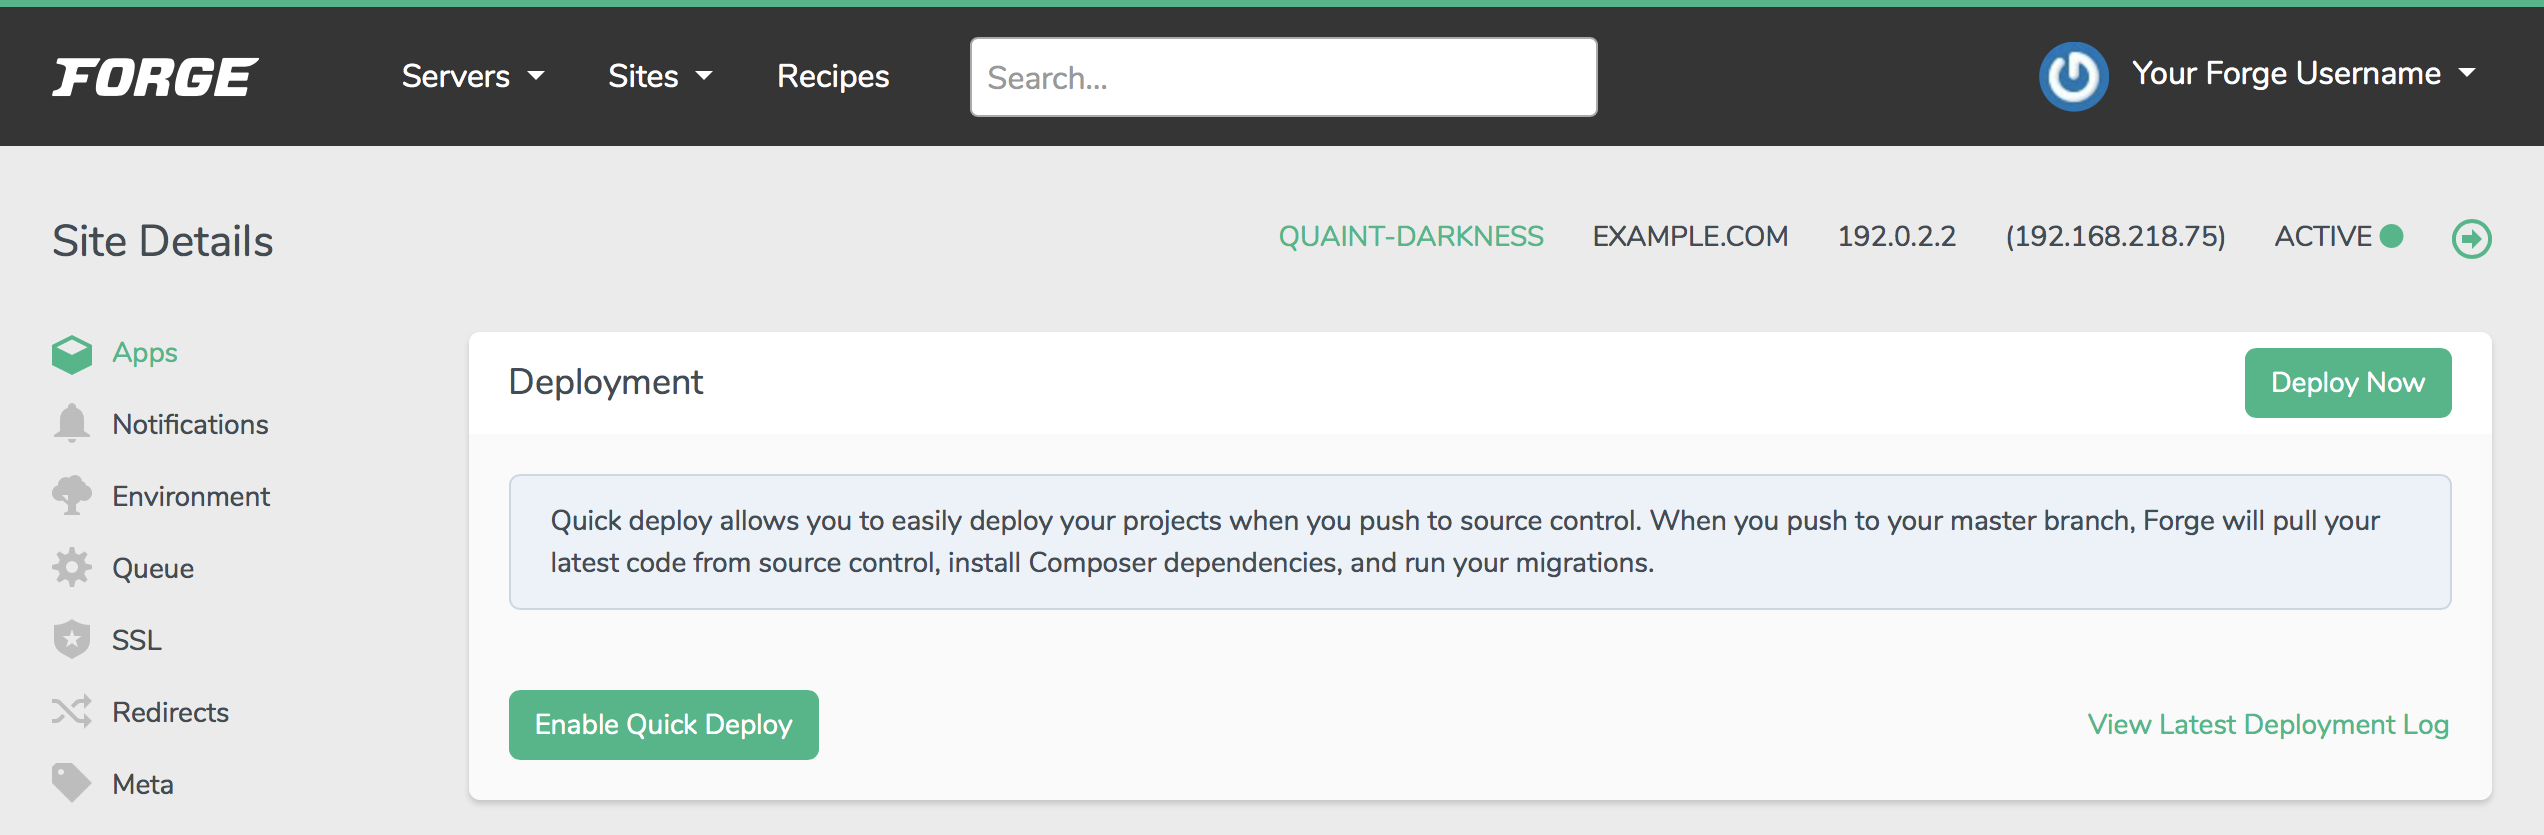This screenshot has width=2544, height=835.
Task: Click the green circled arrow icon
Action: tap(2471, 239)
